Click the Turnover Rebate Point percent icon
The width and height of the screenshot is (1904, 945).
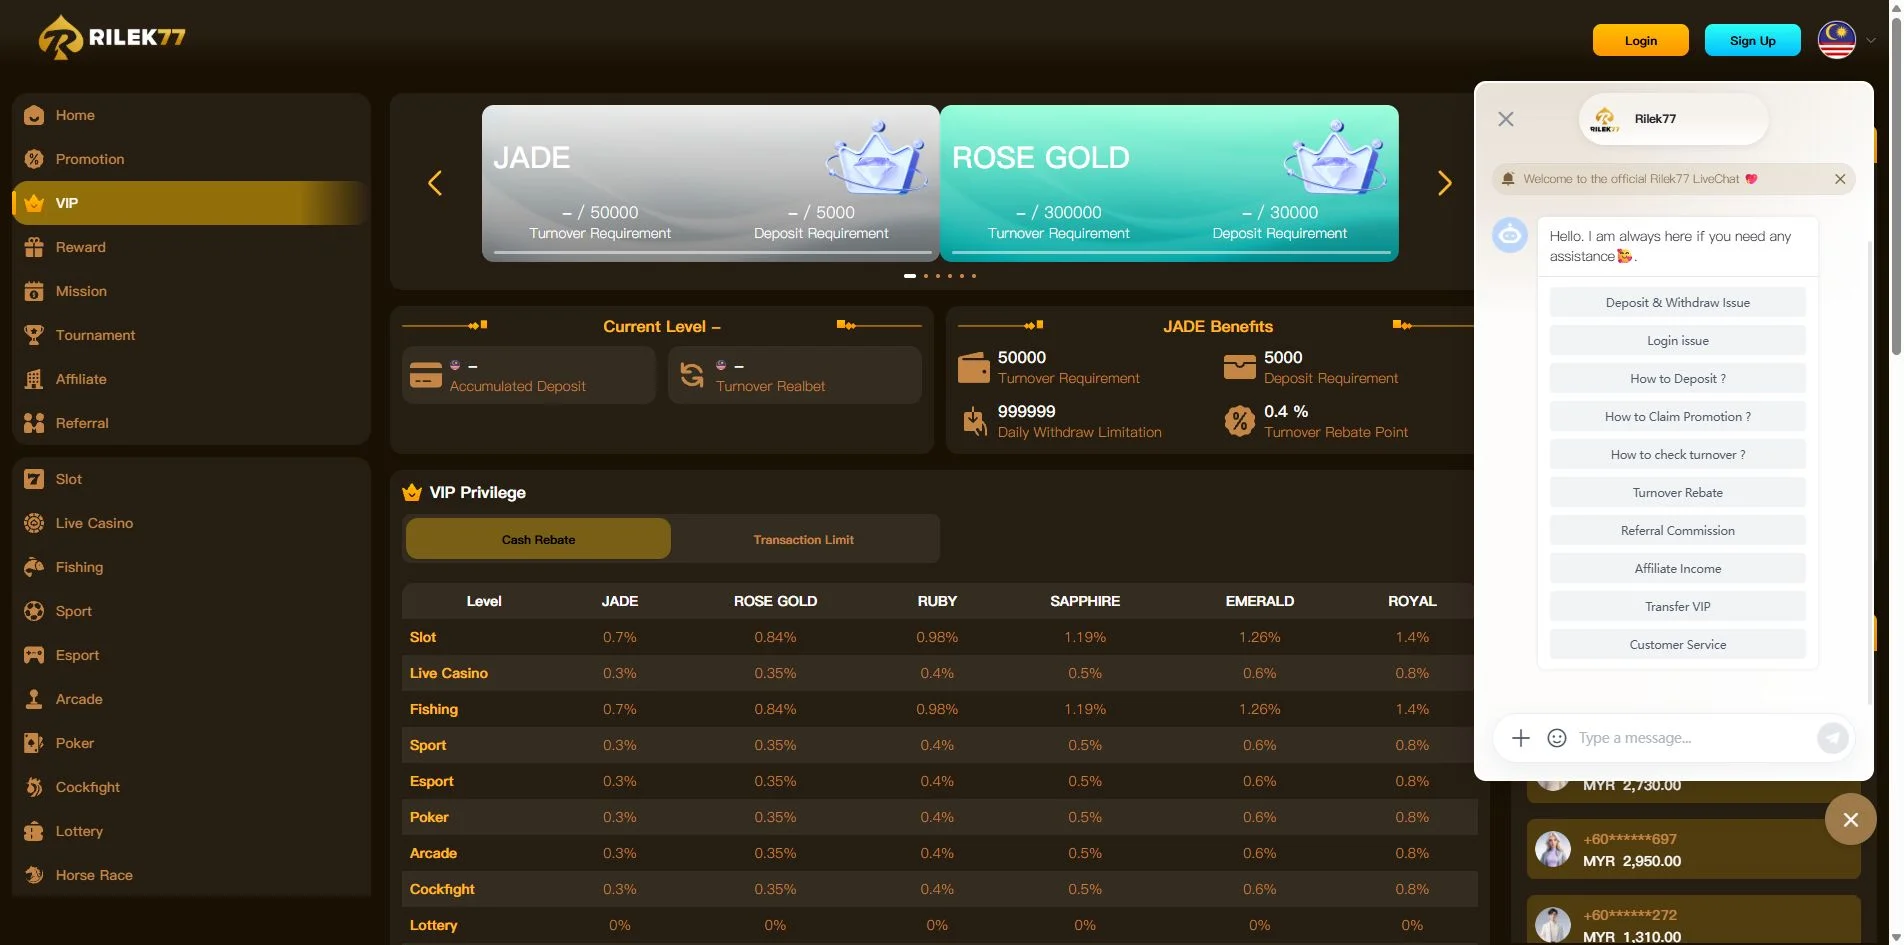click(1240, 421)
